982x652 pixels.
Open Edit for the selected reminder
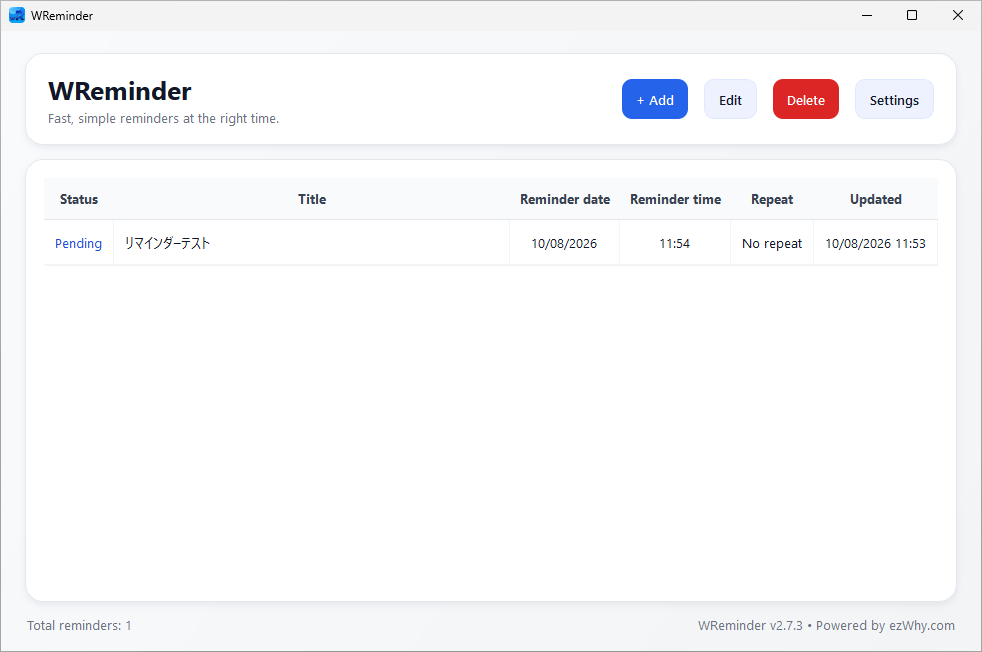730,99
